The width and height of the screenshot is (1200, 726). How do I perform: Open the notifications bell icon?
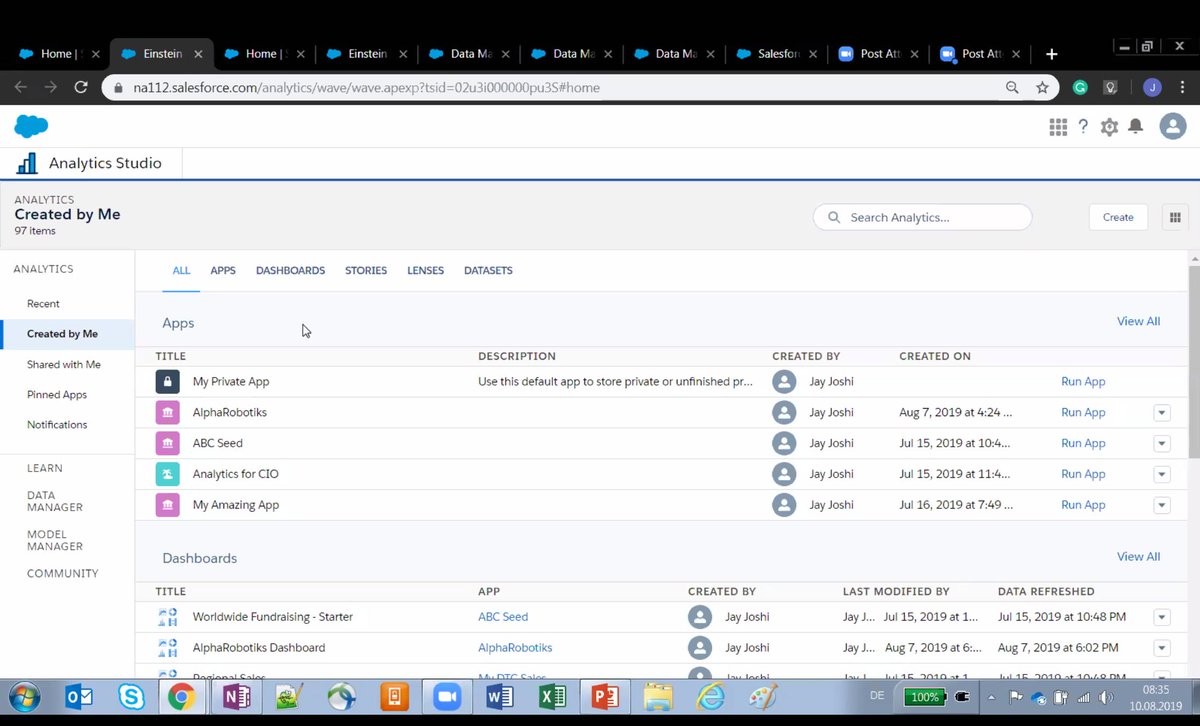[1136, 127]
